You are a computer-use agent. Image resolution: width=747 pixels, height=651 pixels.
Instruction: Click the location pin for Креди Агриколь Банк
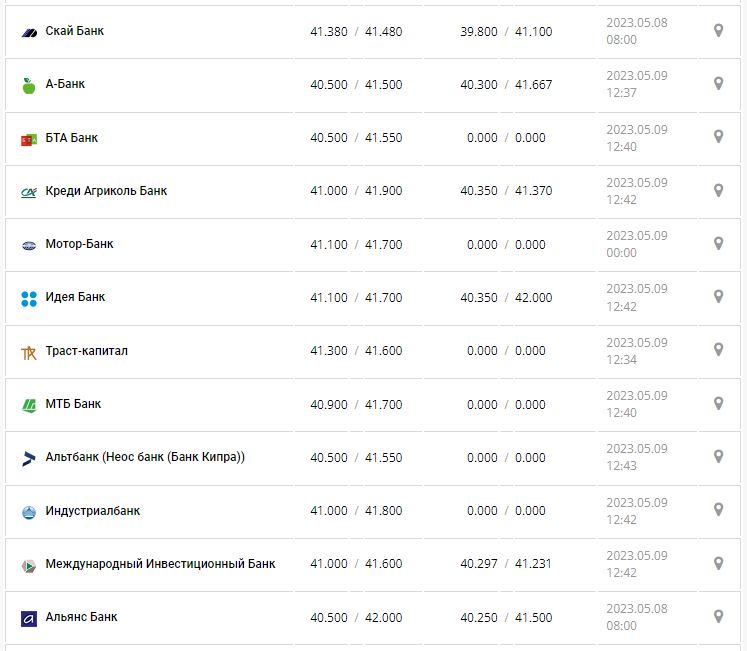(x=718, y=190)
